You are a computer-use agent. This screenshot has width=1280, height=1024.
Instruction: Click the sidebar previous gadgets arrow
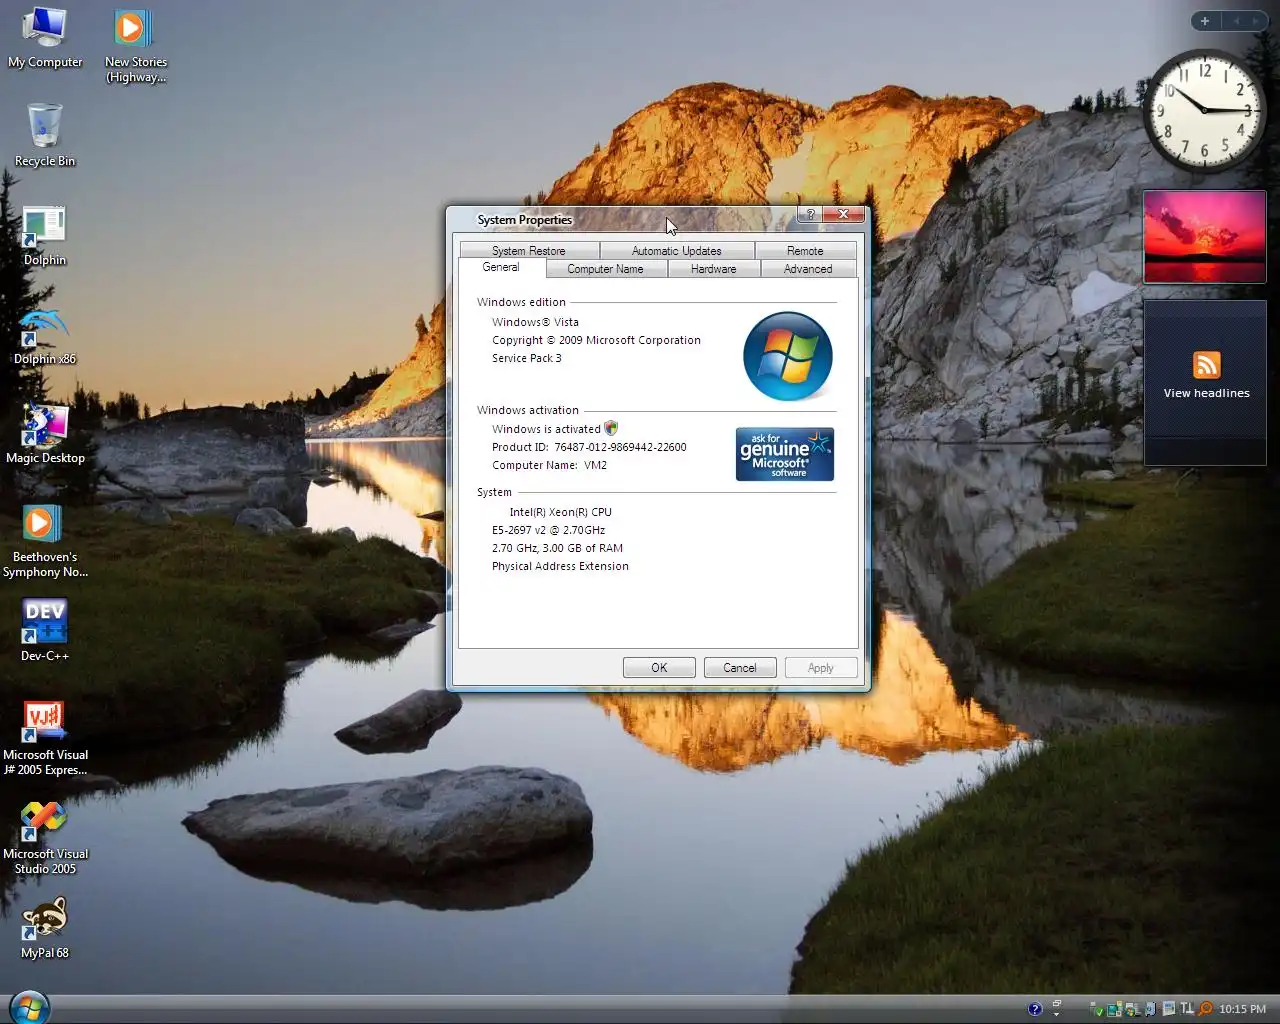(x=1236, y=21)
